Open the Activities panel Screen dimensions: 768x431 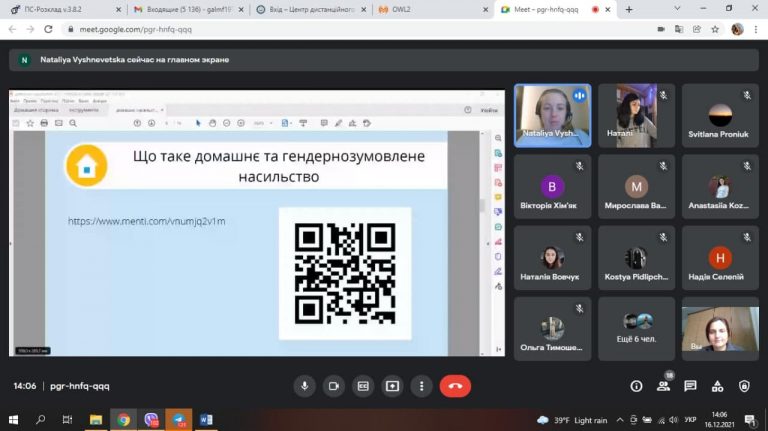(x=717, y=386)
